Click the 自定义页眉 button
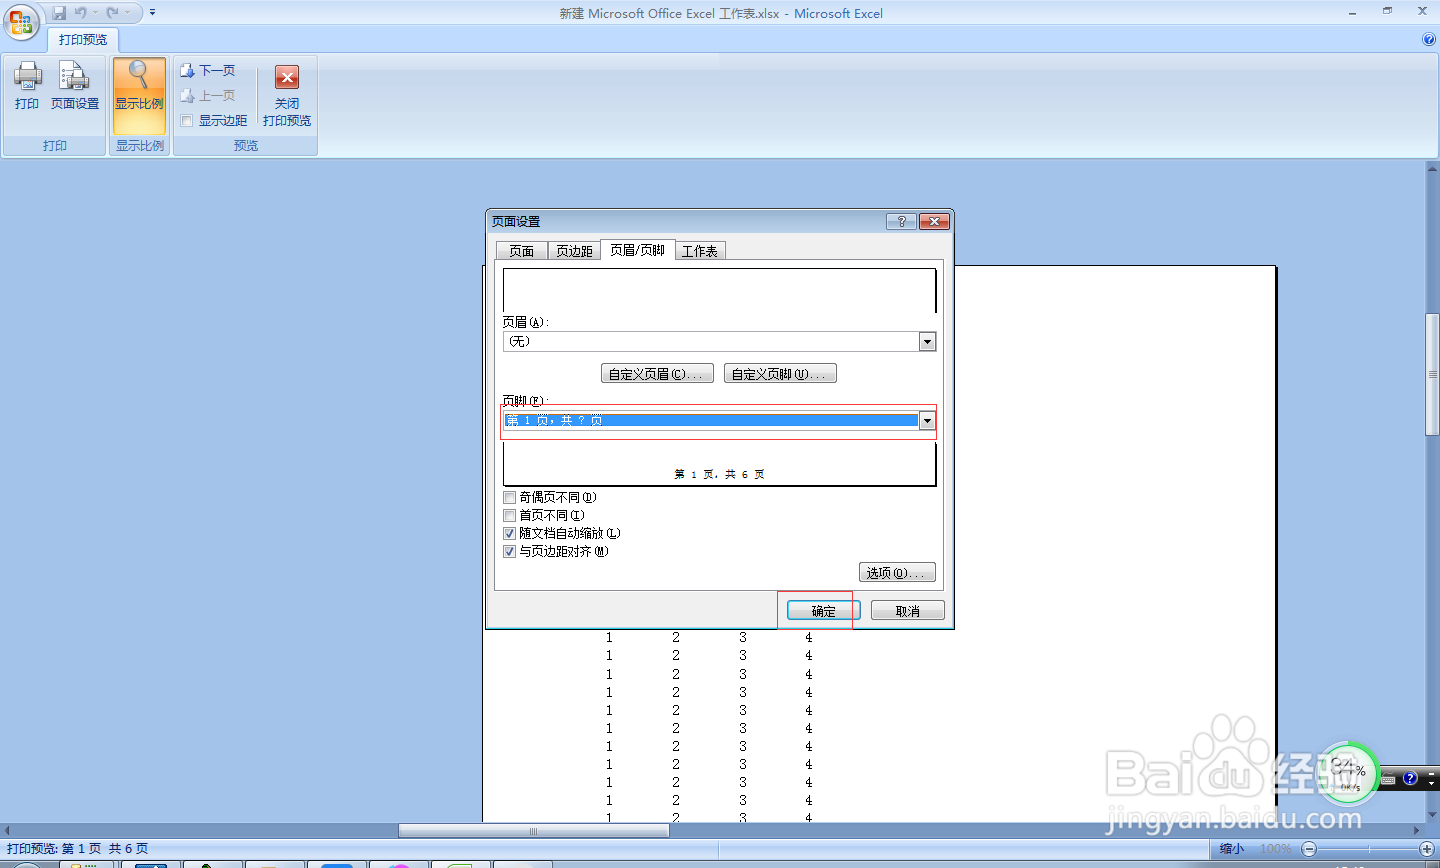The height and width of the screenshot is (868, 1440). pyautogui.click(x=657, y=374)
